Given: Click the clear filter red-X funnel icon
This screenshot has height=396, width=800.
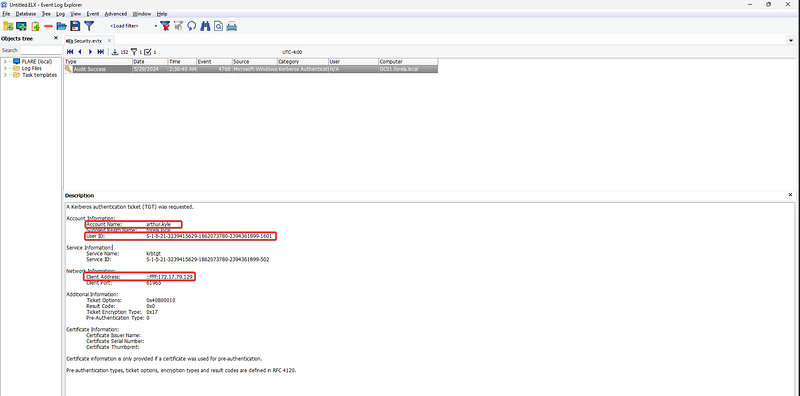Looking at the screenshot, I should point(165,26).
